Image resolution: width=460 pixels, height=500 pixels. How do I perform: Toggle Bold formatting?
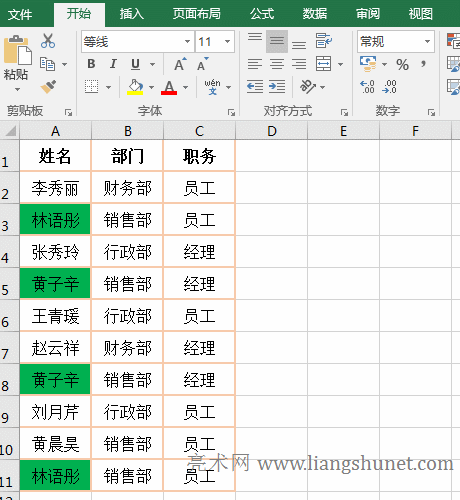click(91, 64)
